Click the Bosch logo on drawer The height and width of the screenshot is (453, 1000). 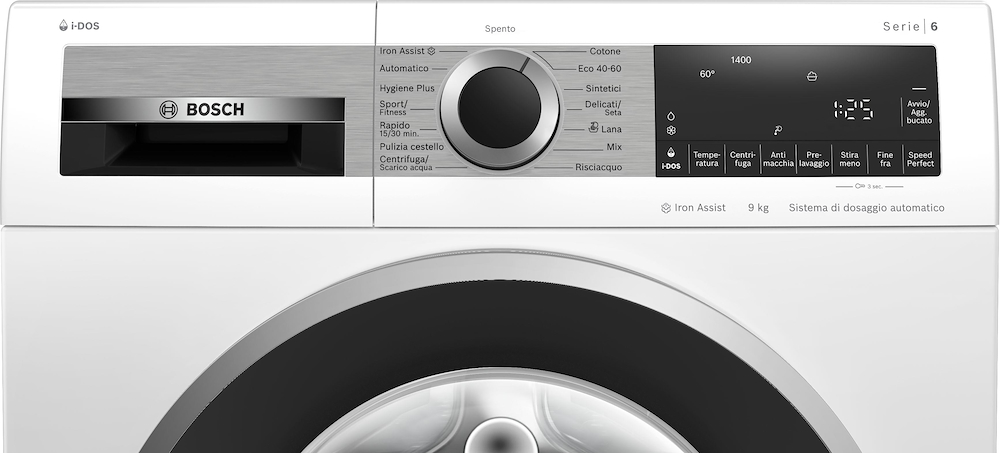pyautogui.click(x=202, y=109)
